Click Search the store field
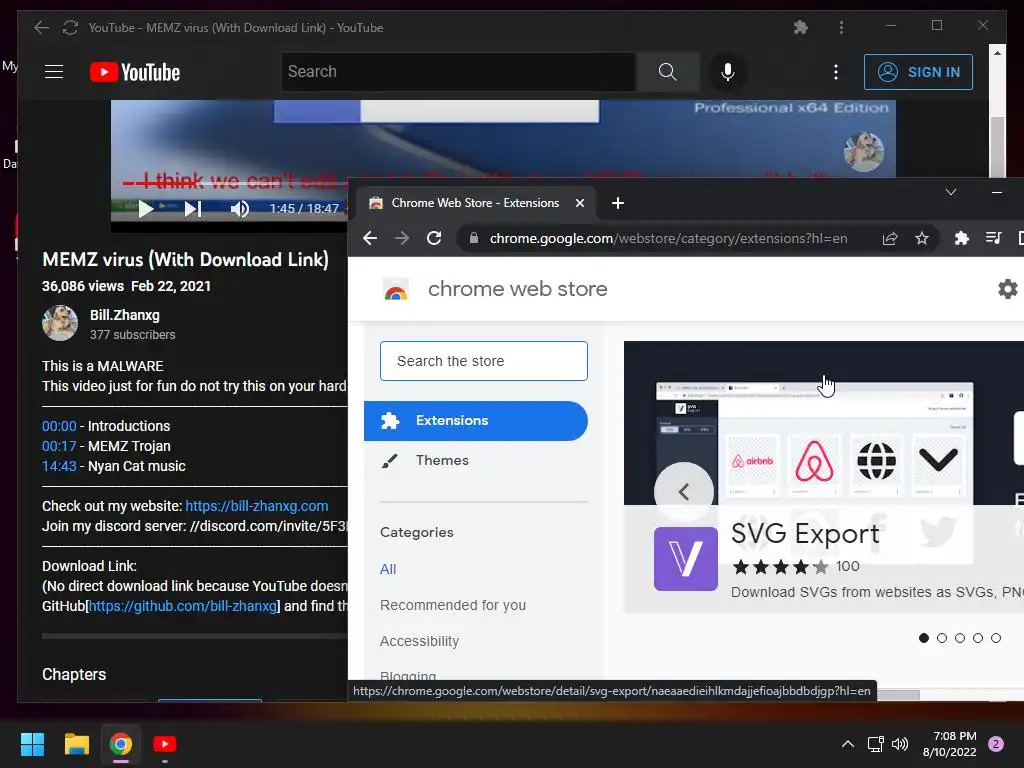This screenshot has height=768, width=1024. (484, 361)
